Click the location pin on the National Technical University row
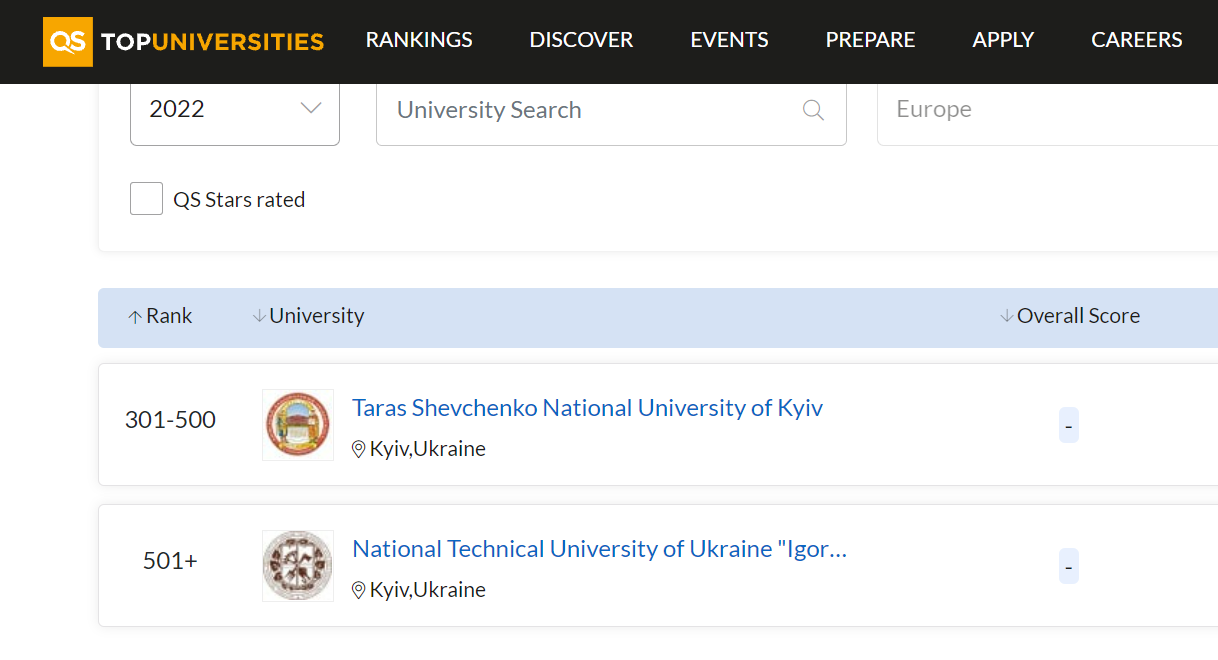 click(x=358, y=589)
